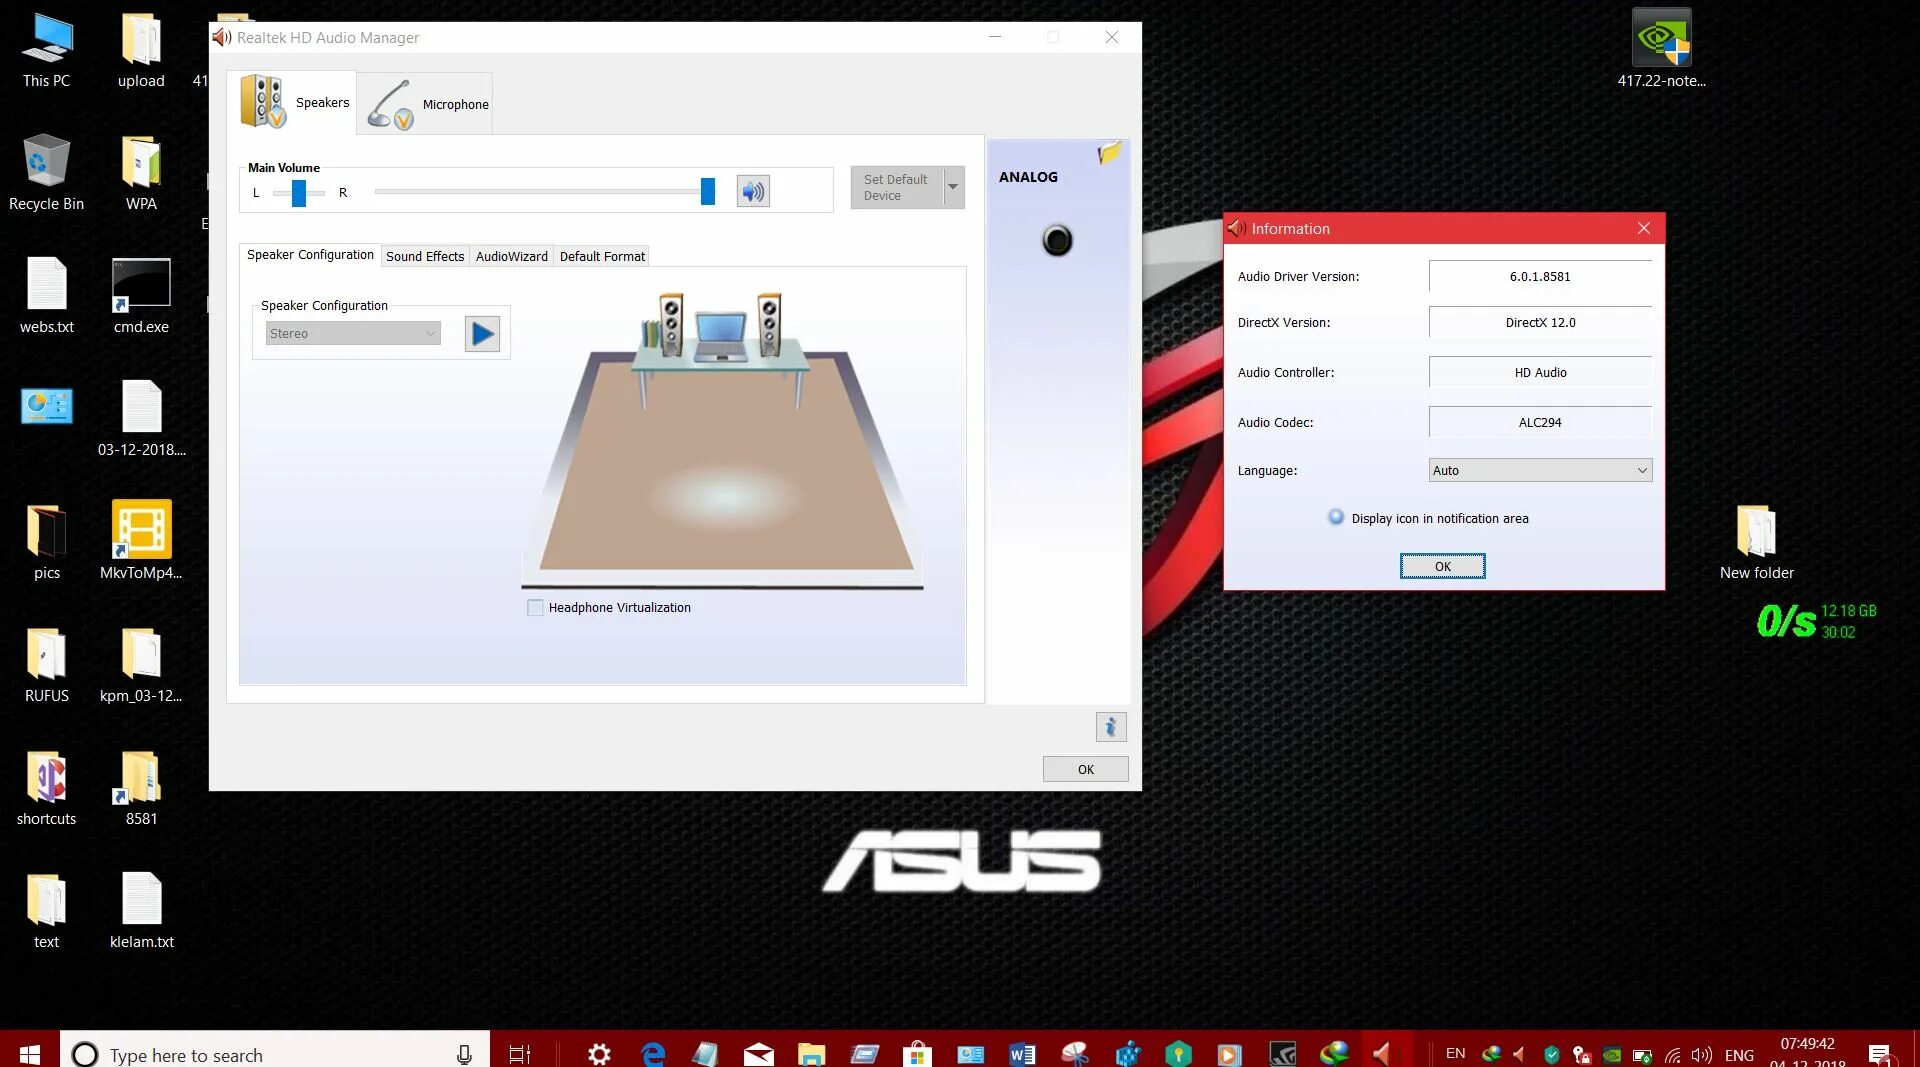The height and width of the screenshot is (1067, 1920).
Task: Click the information 'i' button
Action: point(1110,727)
